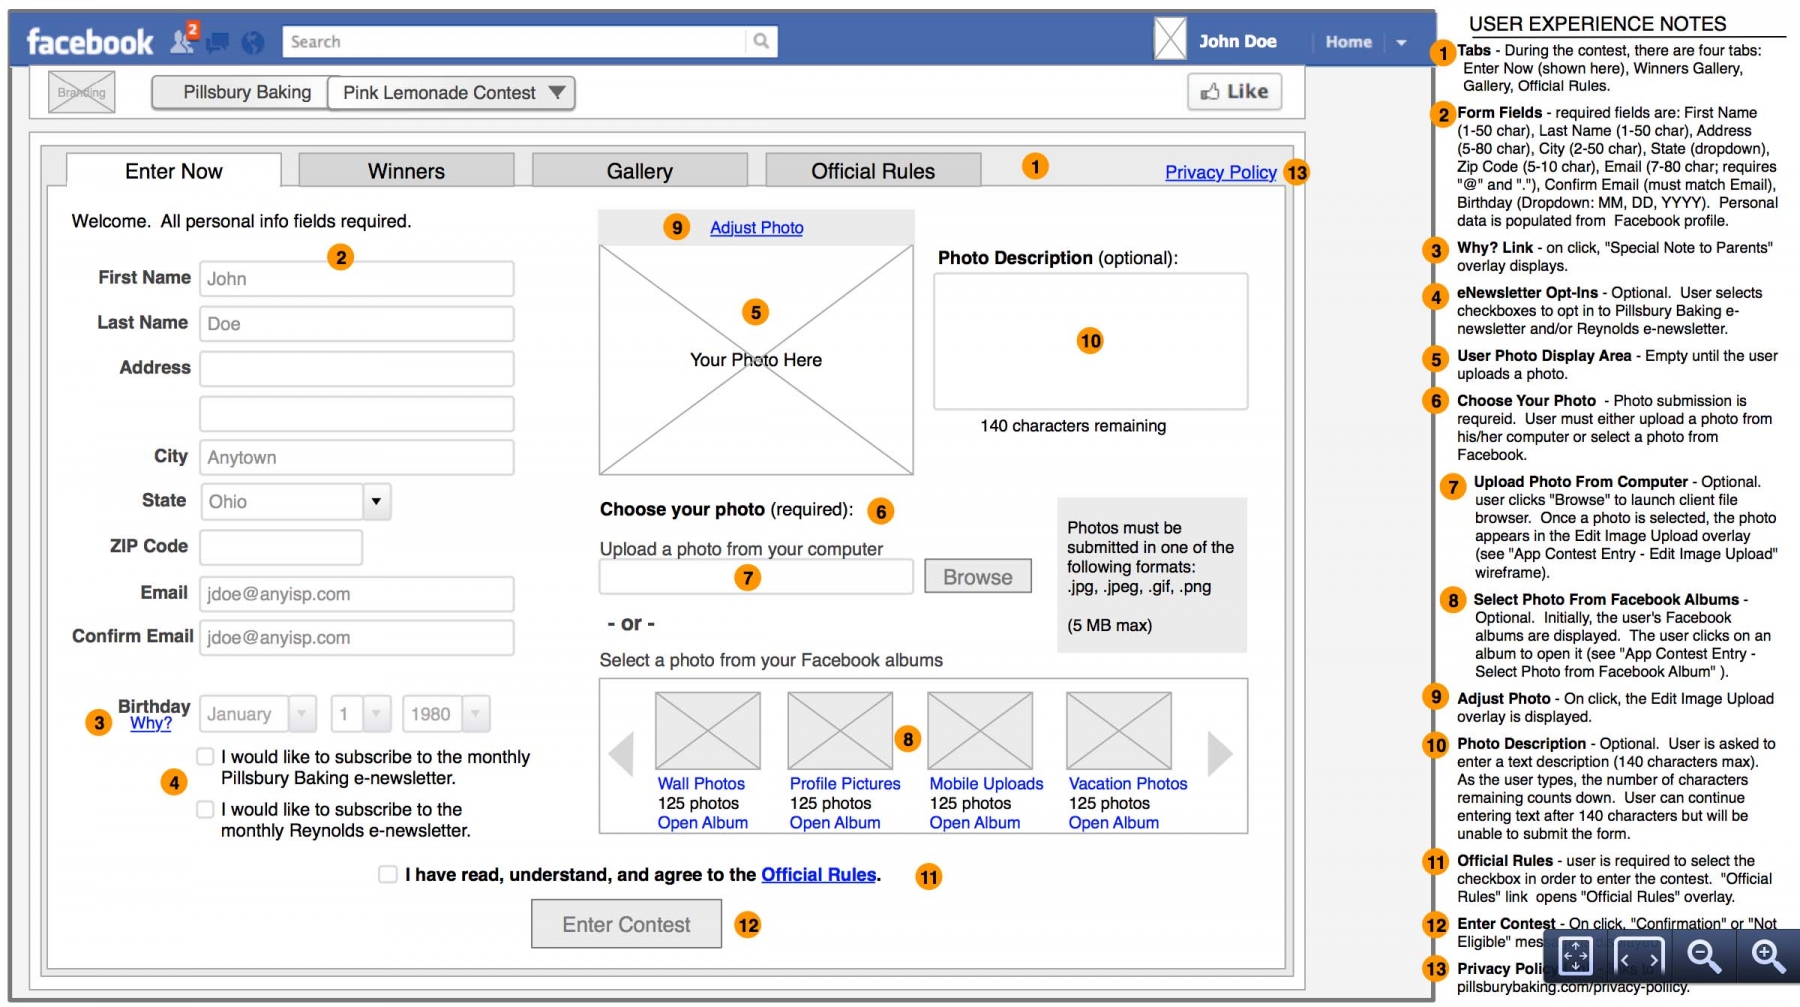1800x1007 pixels.
Task: Open the birthday day dropdown
Action: [361, 714]
